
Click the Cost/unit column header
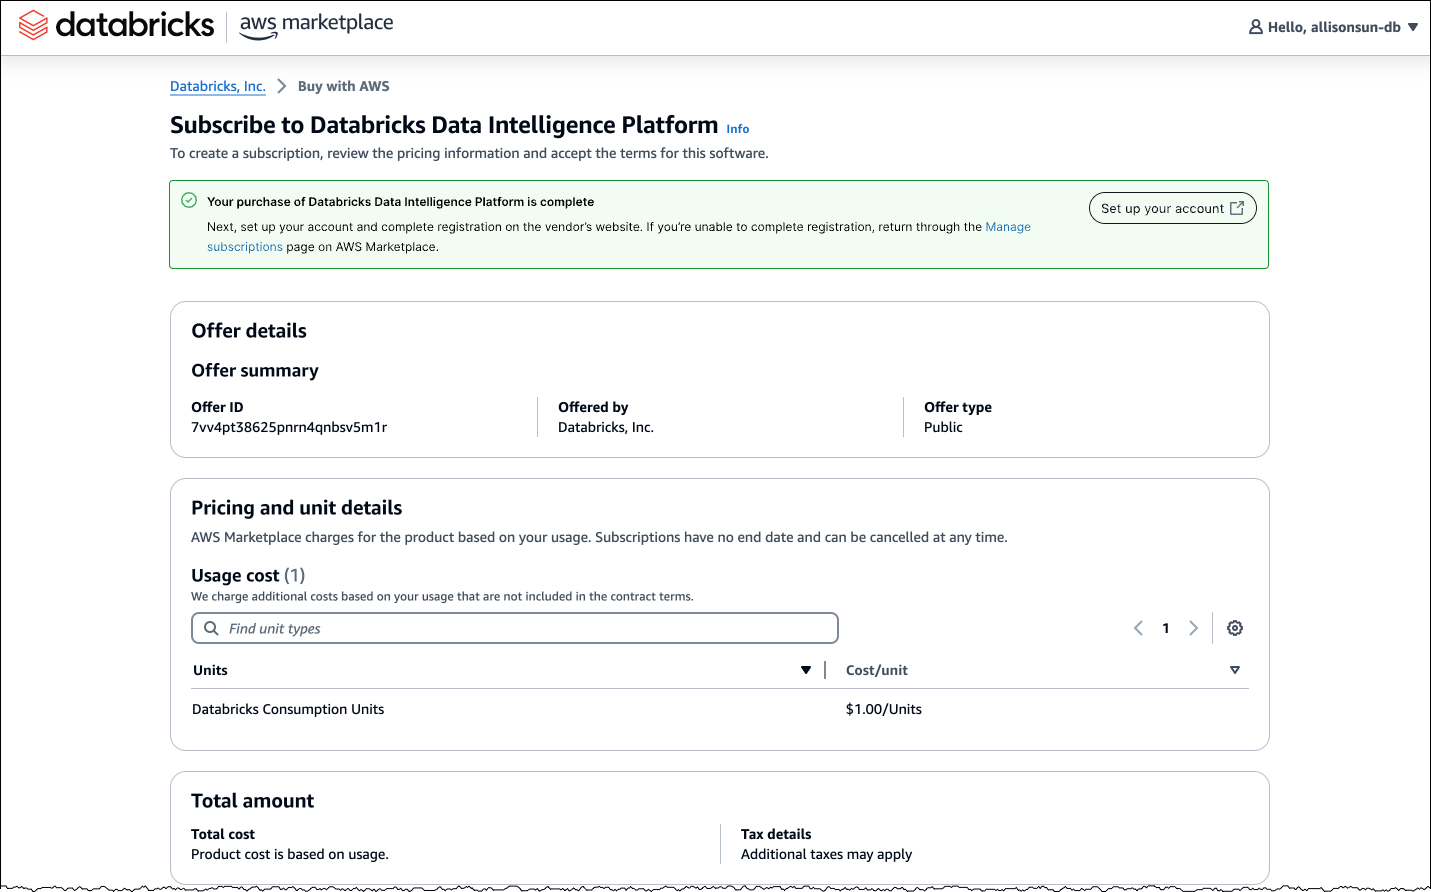[x=876, y=670]
